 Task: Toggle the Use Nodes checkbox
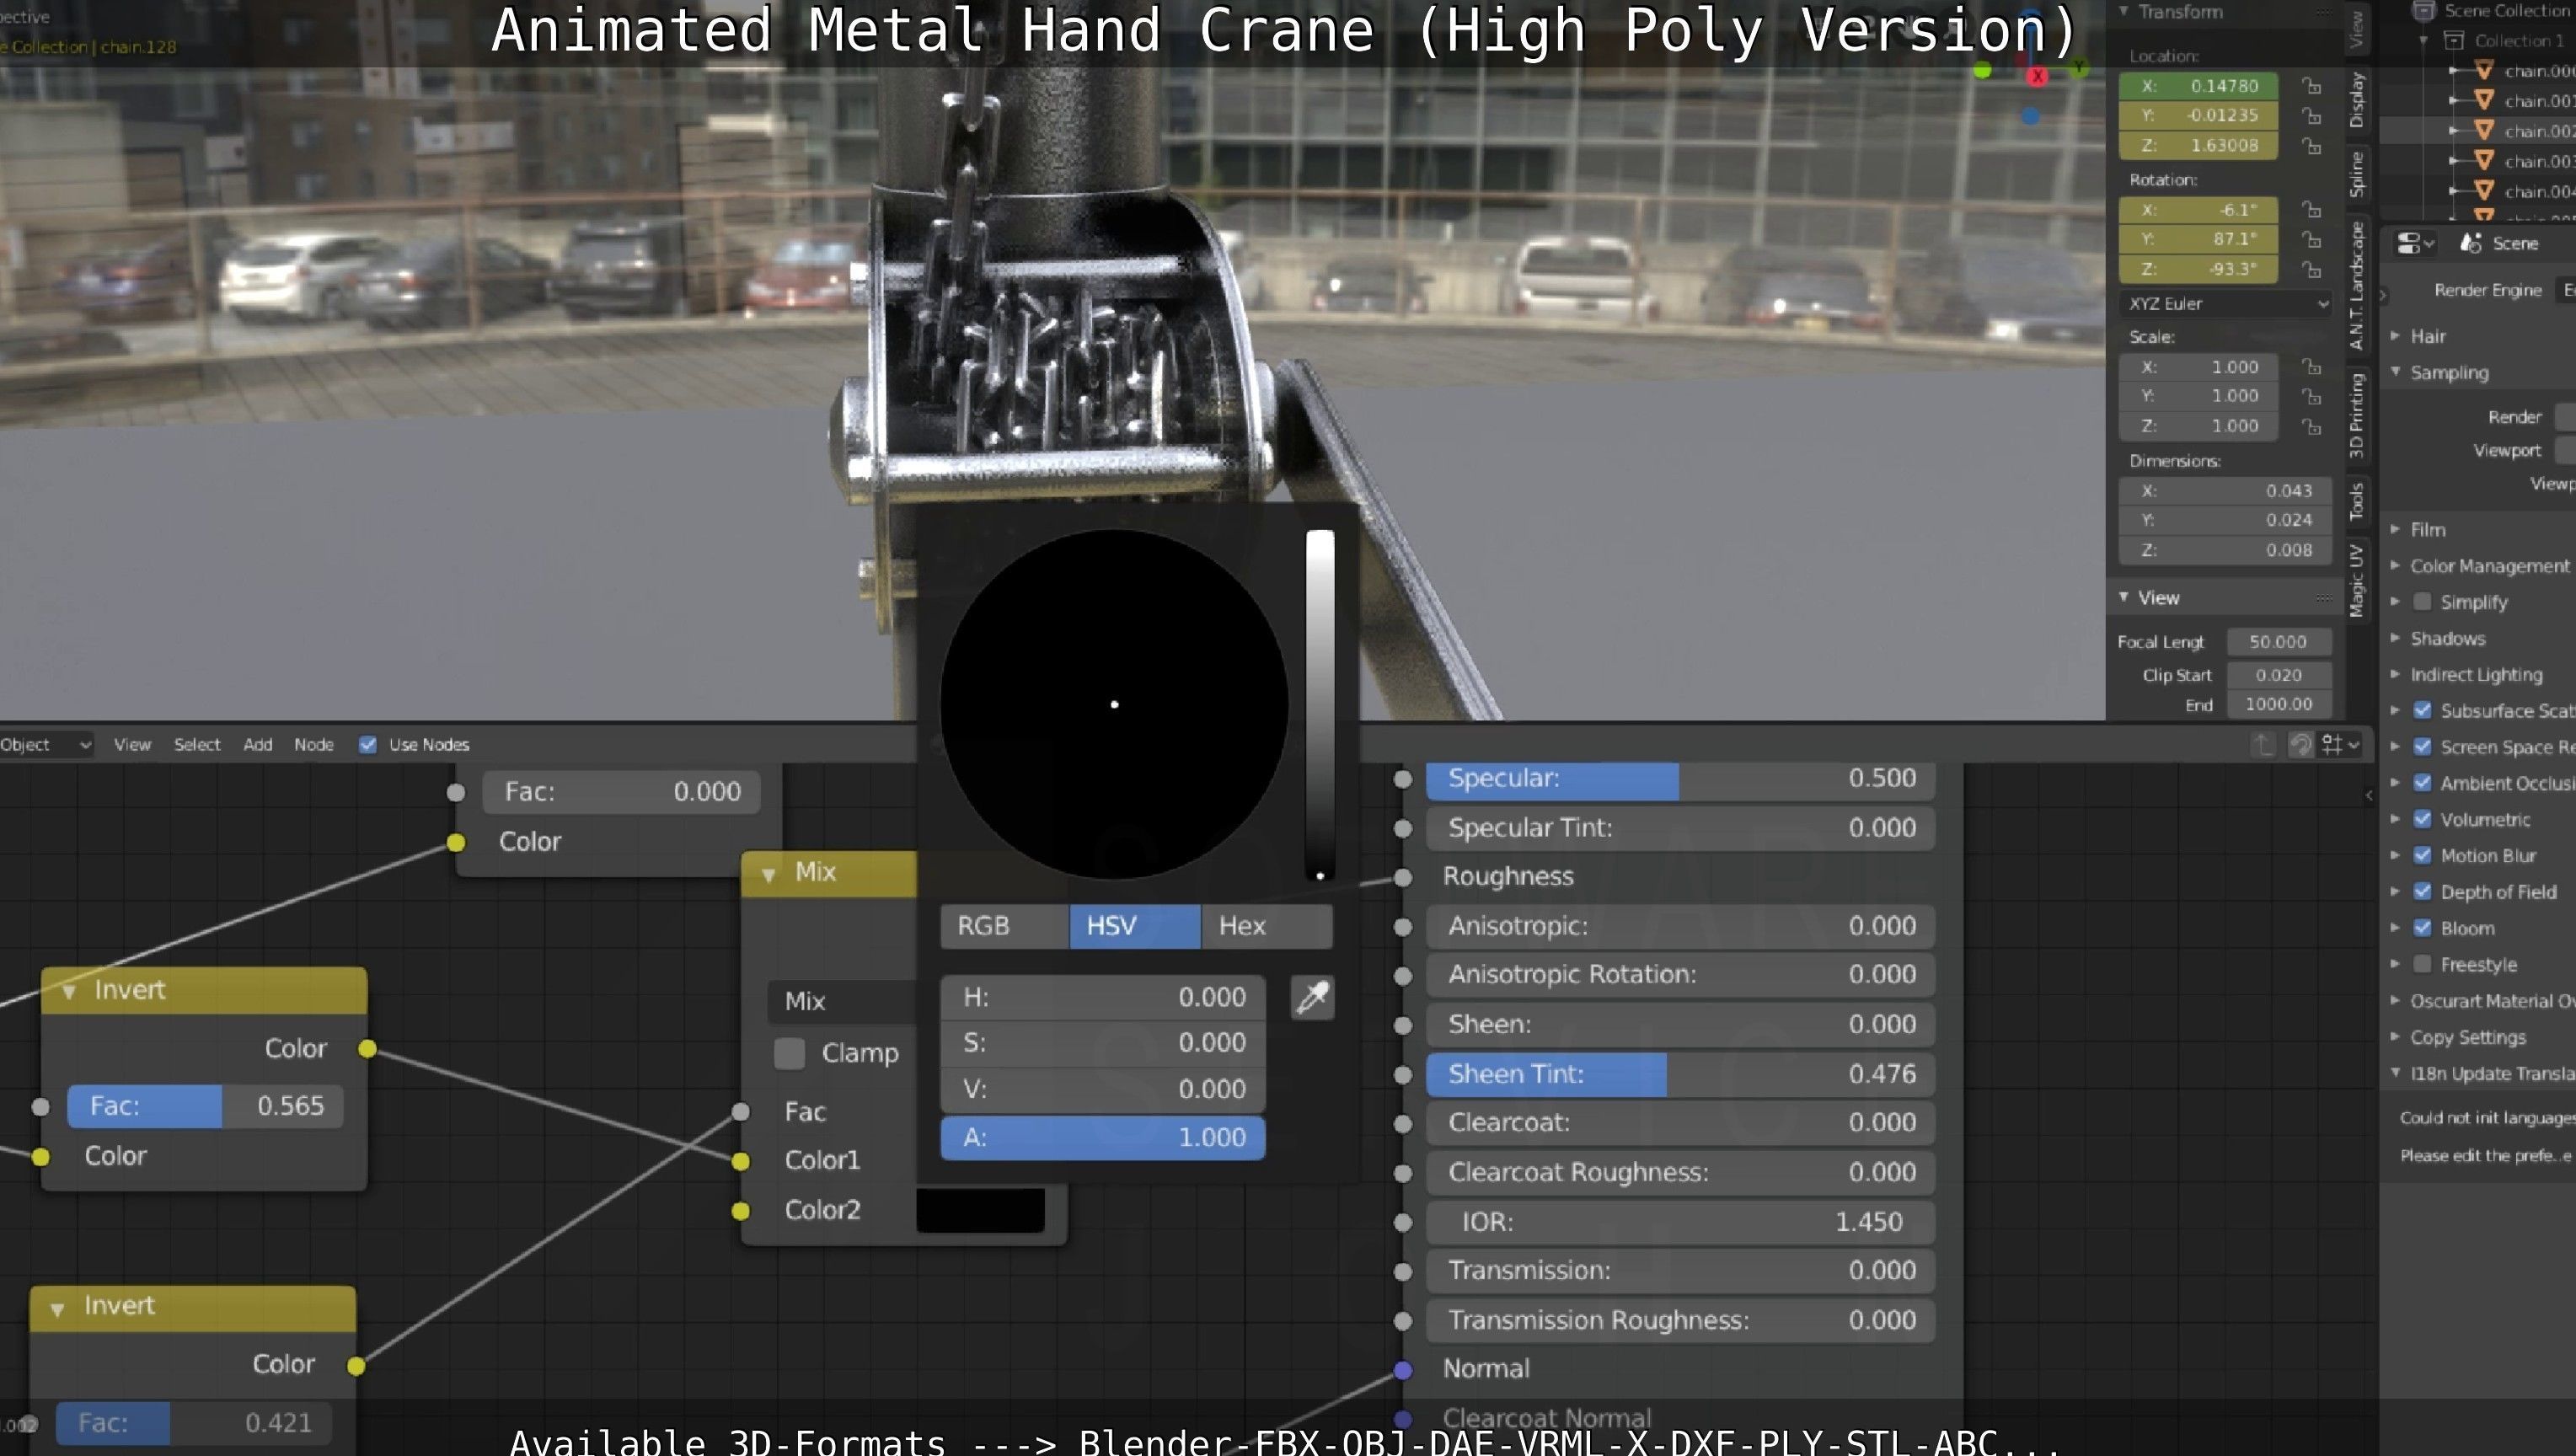367,744
